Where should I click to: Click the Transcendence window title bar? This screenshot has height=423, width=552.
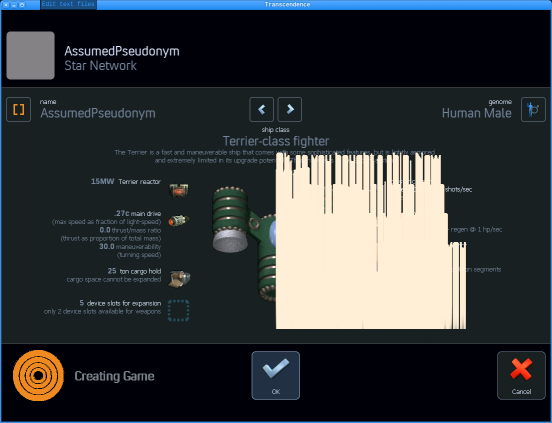pos(287,4)
